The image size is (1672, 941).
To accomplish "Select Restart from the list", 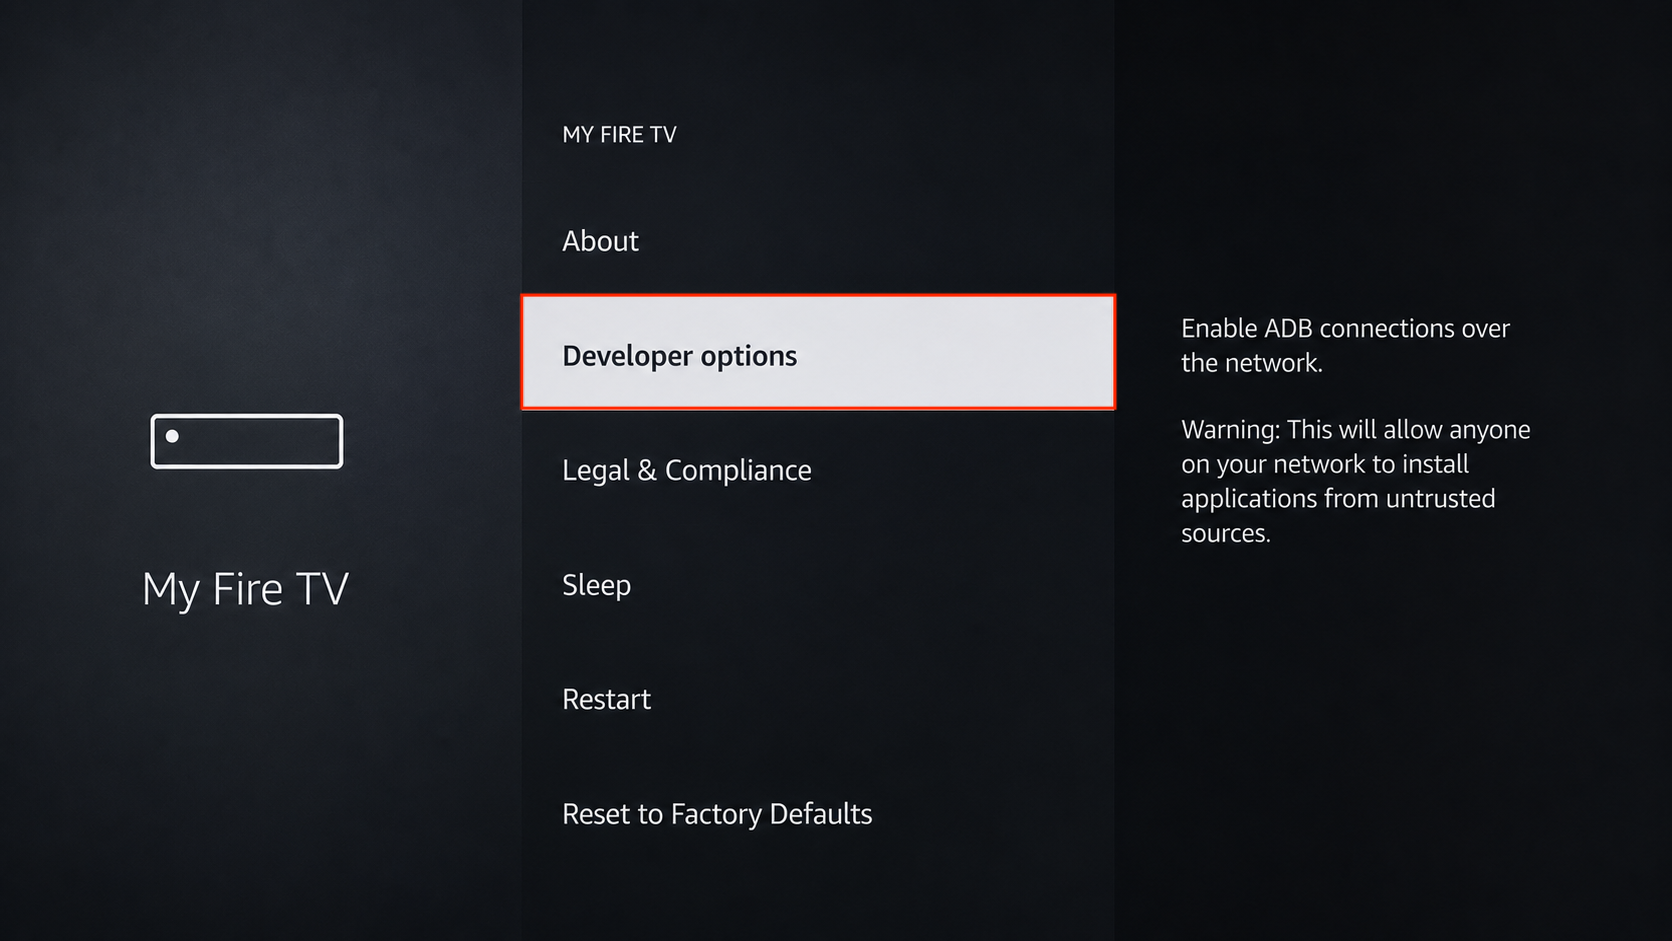I will click(x=818, y=699).
